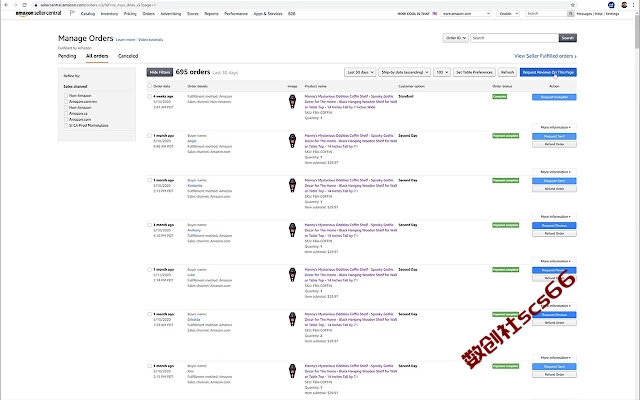
Task: Click the blue request button in Anthony's row
Action: [554, 225]
